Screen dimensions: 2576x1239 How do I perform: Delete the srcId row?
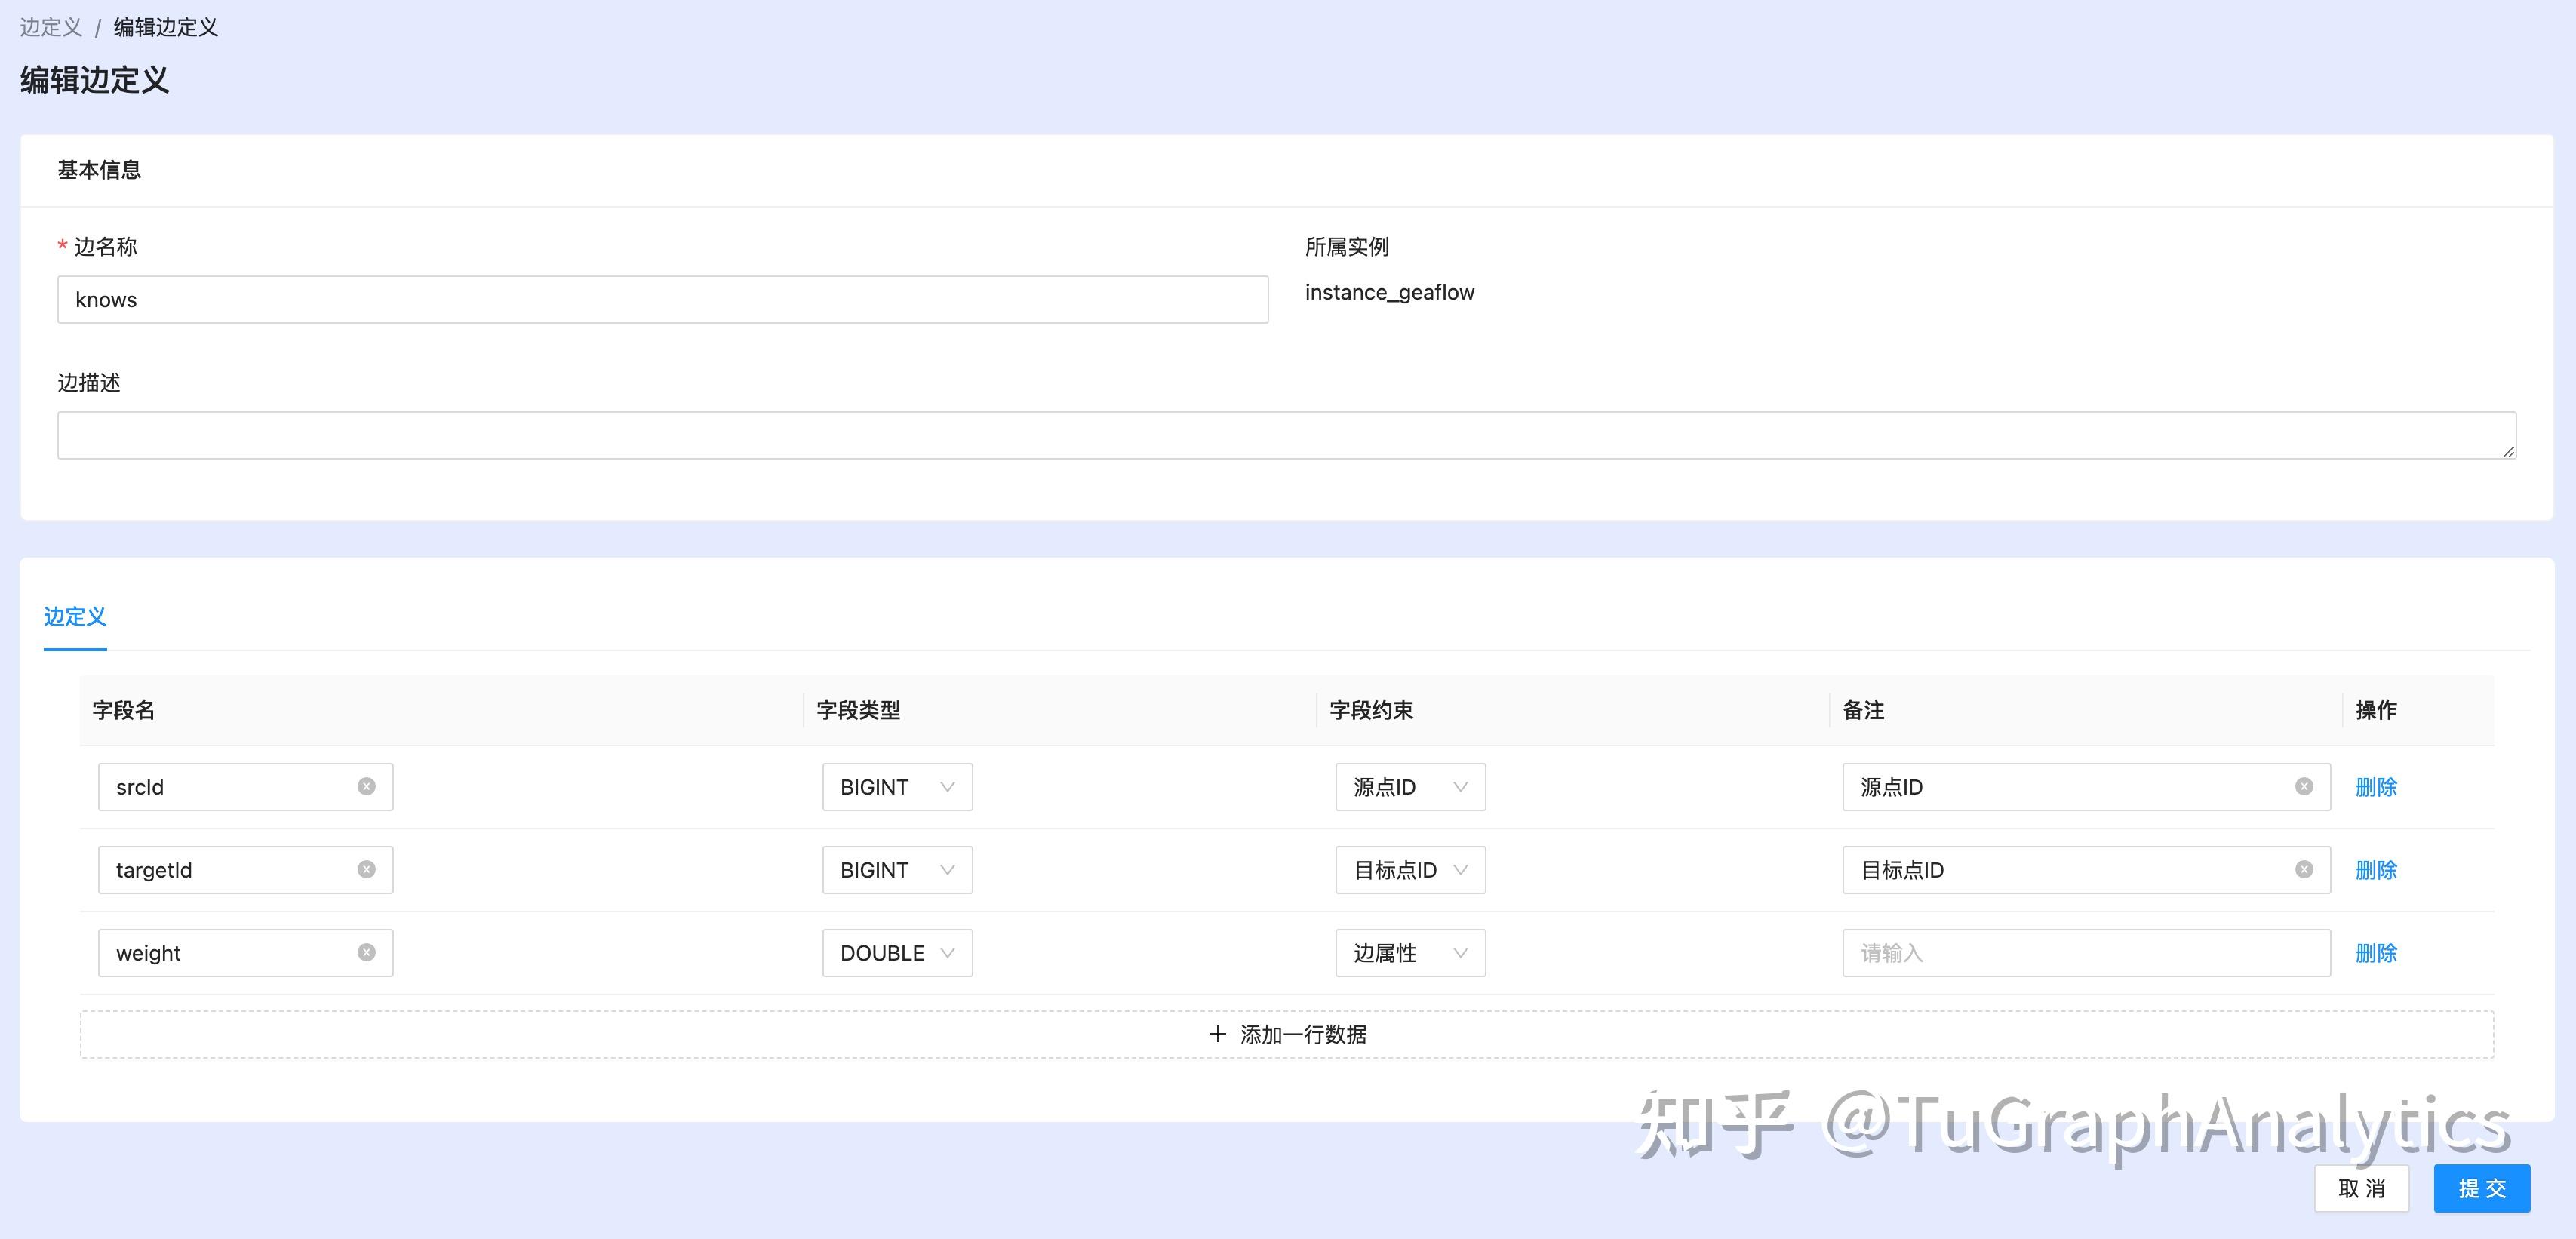(2376, 787)
